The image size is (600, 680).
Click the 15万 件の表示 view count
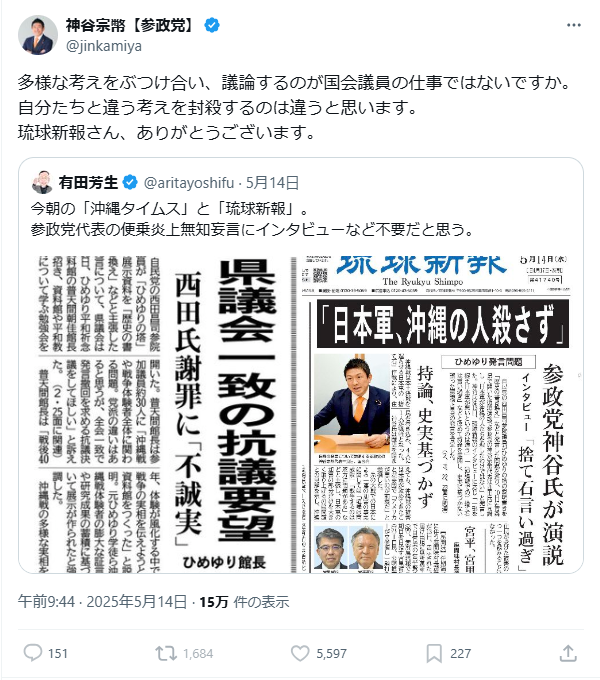tap(244, 602)
